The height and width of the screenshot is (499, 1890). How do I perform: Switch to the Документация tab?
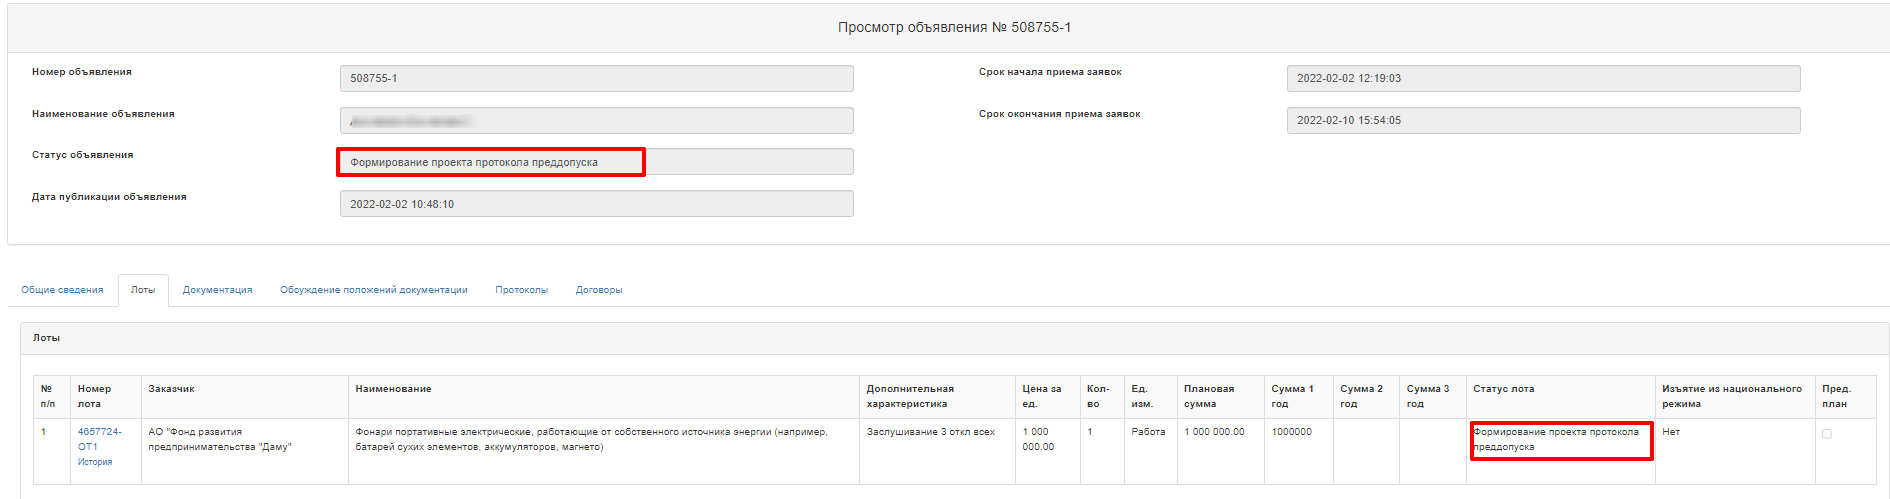(217, 290)
